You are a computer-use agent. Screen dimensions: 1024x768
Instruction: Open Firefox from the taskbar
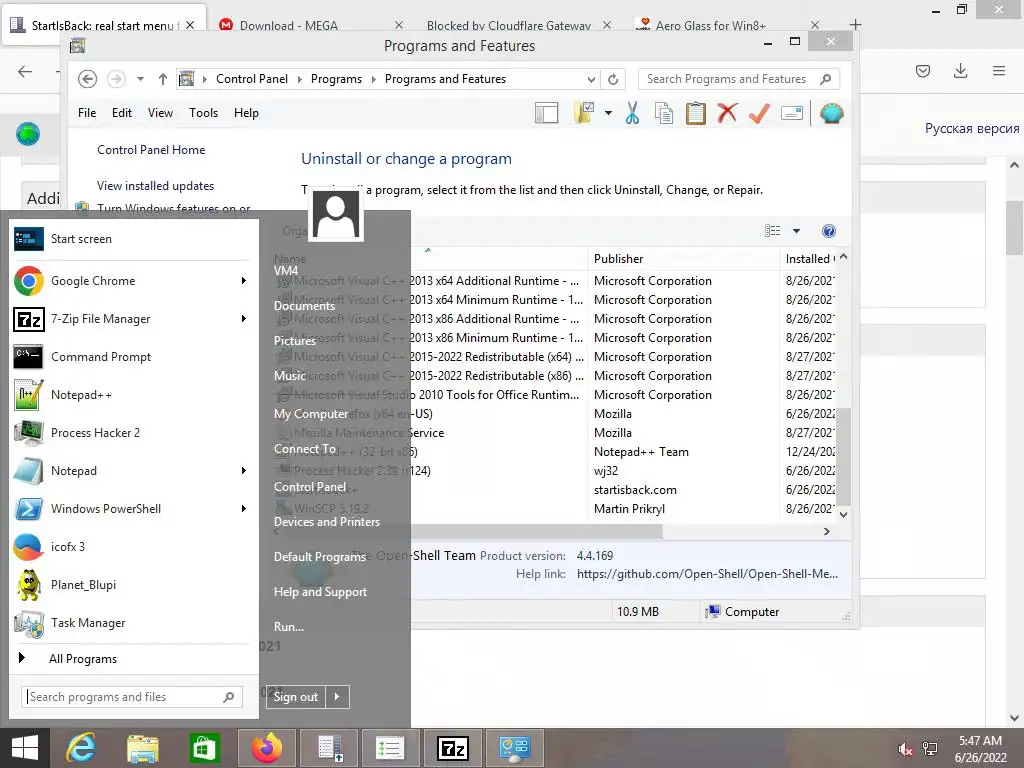(x=266, y=748)
